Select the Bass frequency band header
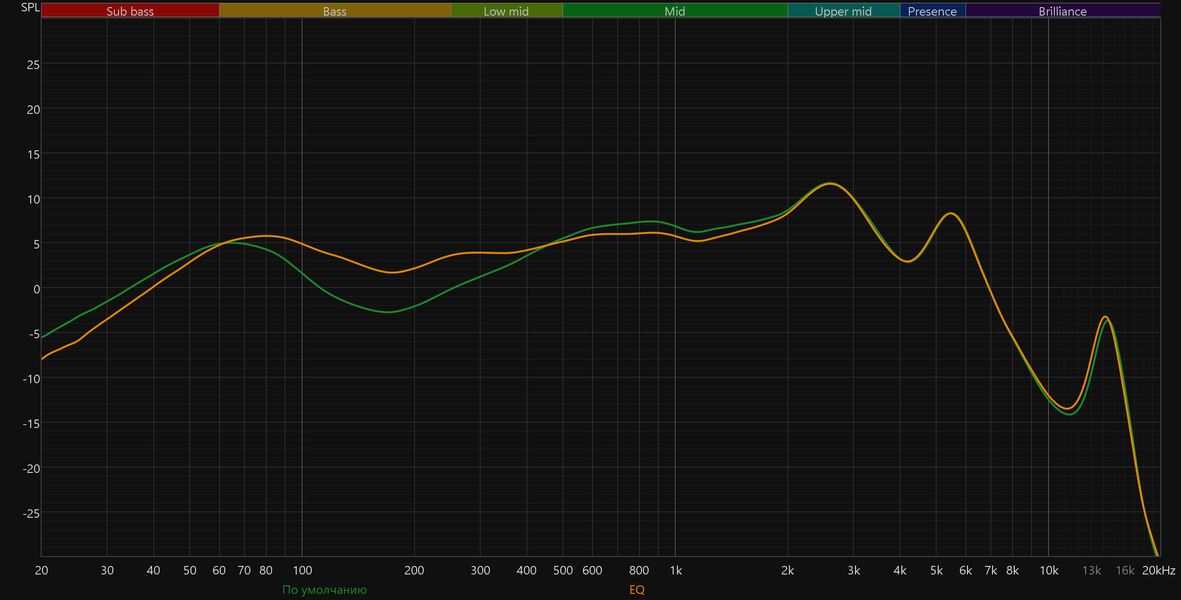Screen dimensions: 1181x600 click(334, 11)
